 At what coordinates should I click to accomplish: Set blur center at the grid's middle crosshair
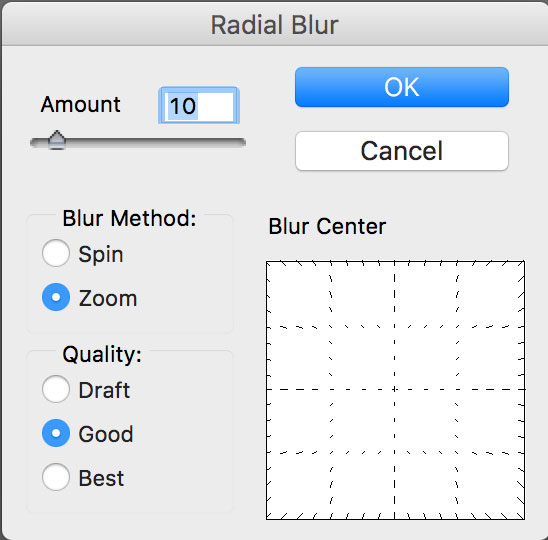pos(395,389)
